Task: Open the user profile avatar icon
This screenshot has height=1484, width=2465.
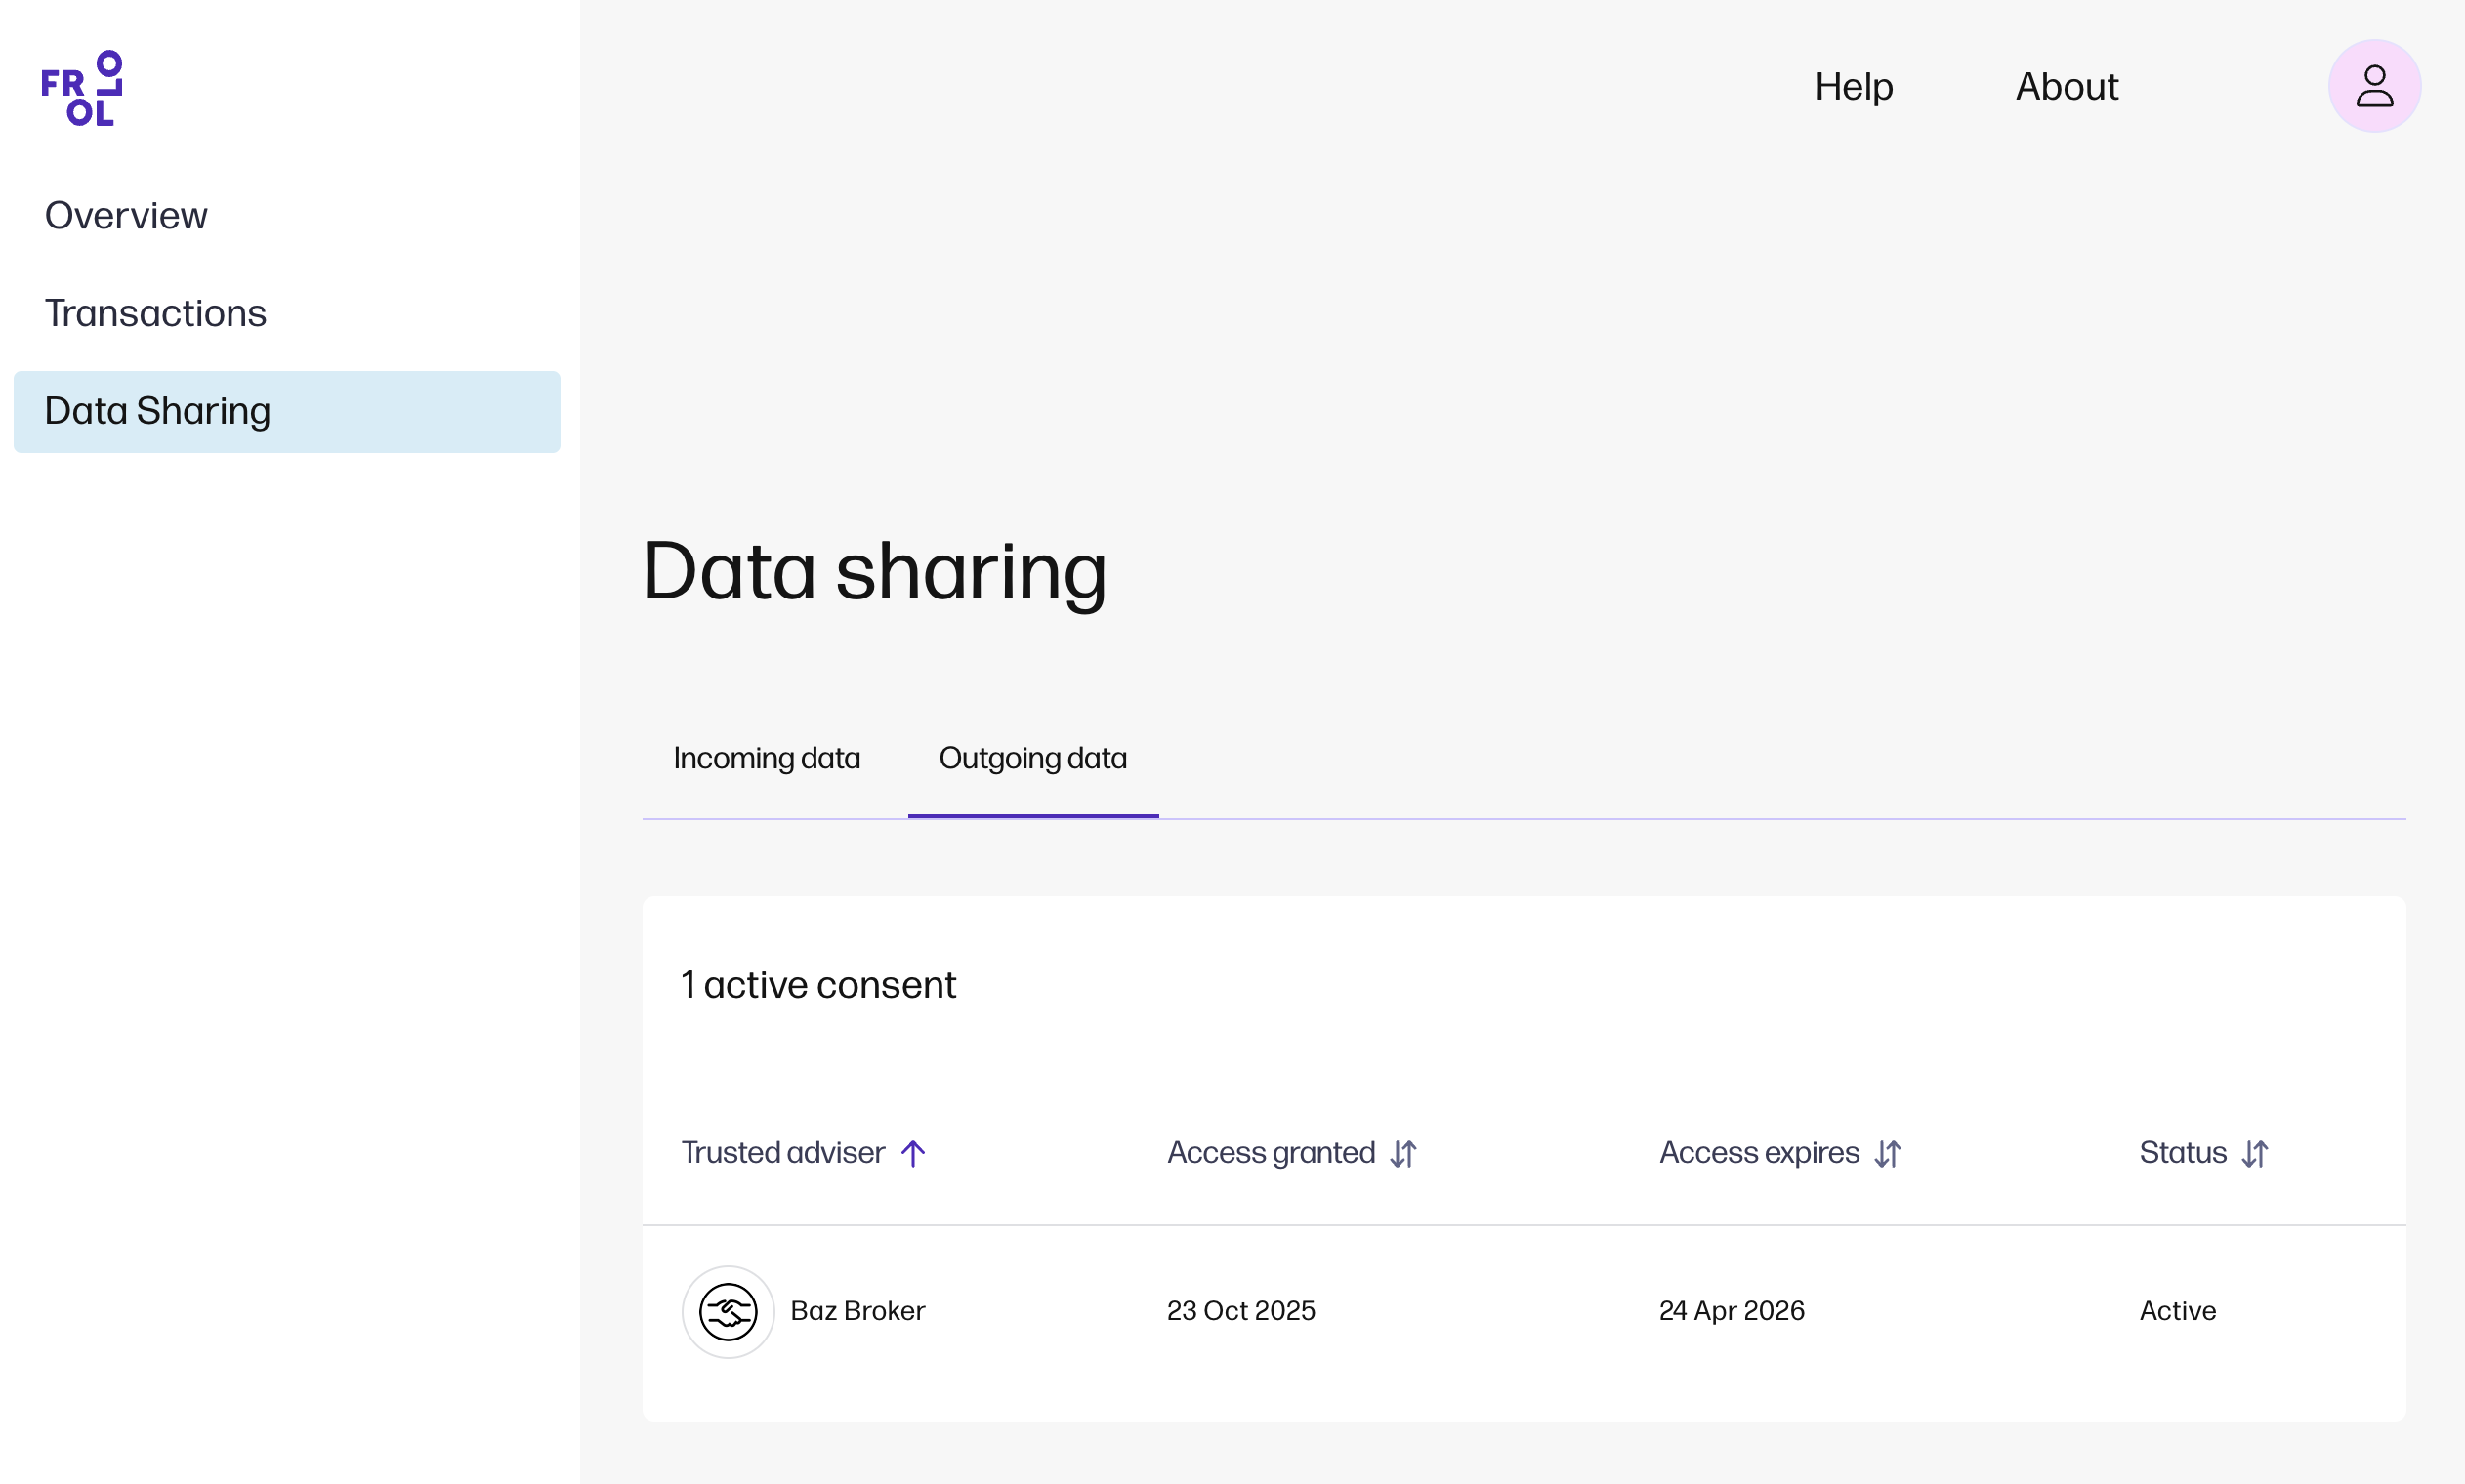Action: pyautogui.click(x=2373, y=86)
